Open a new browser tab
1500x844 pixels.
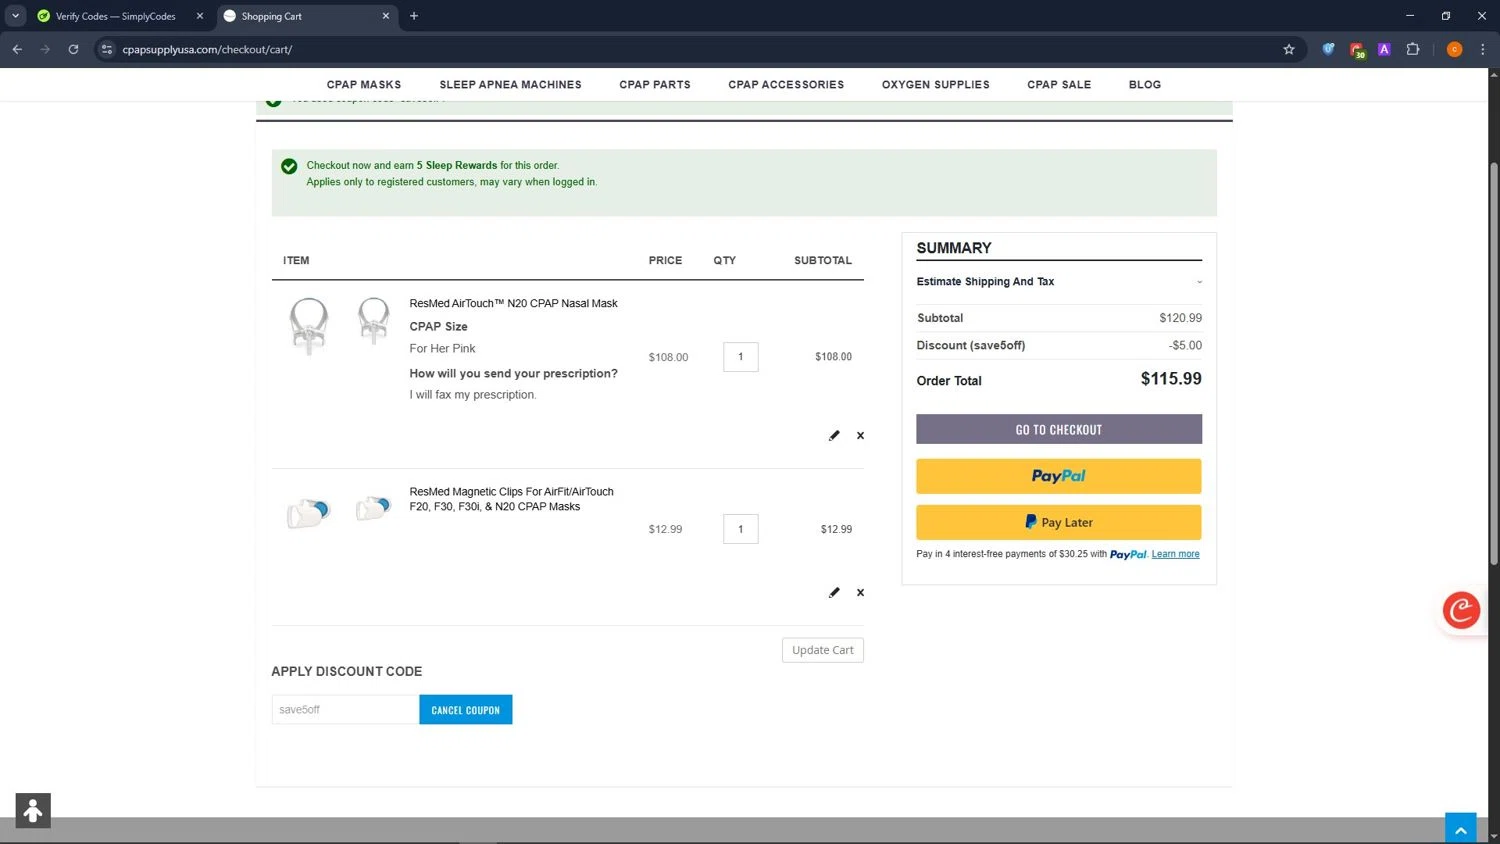click(414, 16)
